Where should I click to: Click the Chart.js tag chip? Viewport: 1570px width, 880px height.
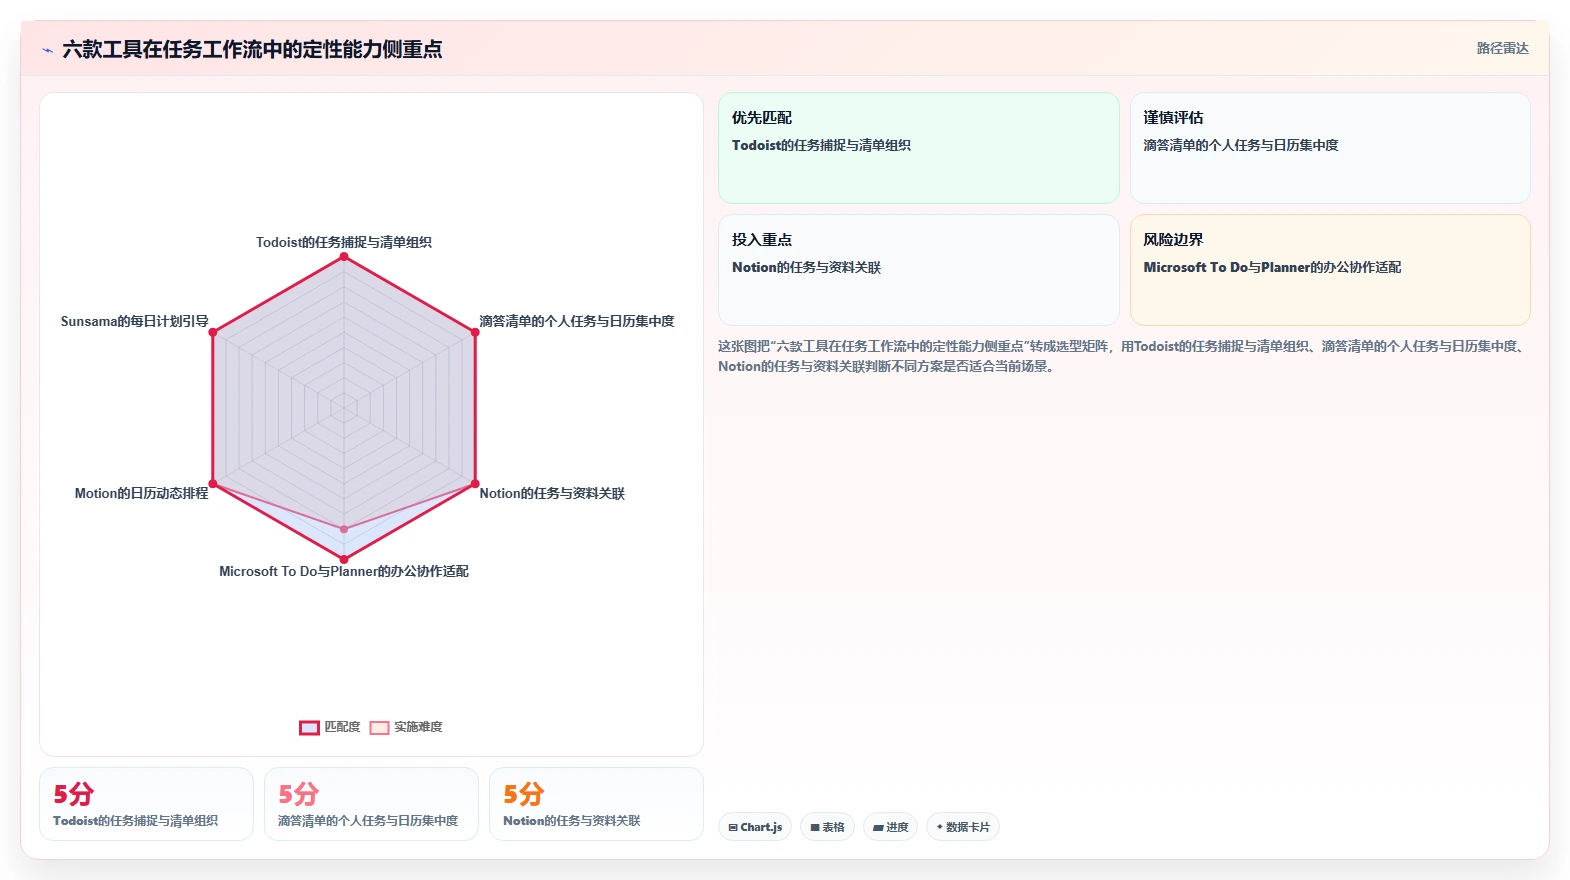(755, 827)
